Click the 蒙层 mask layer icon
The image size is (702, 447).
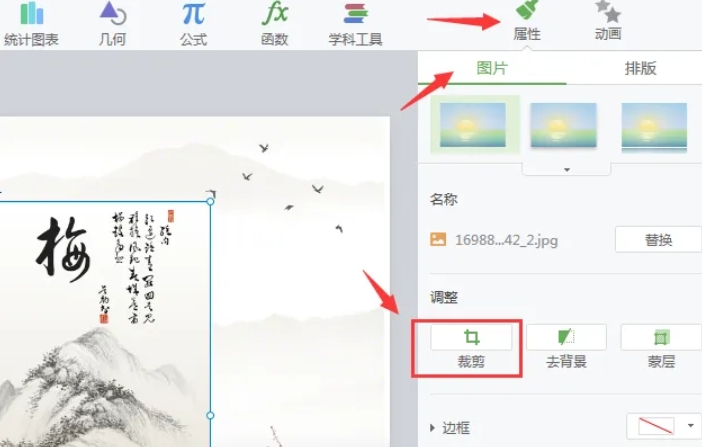pos(661,337)
